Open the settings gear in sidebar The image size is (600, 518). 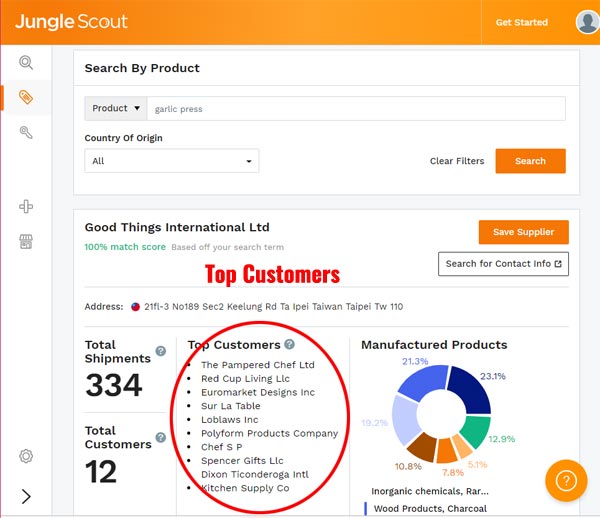click(26, 456)
